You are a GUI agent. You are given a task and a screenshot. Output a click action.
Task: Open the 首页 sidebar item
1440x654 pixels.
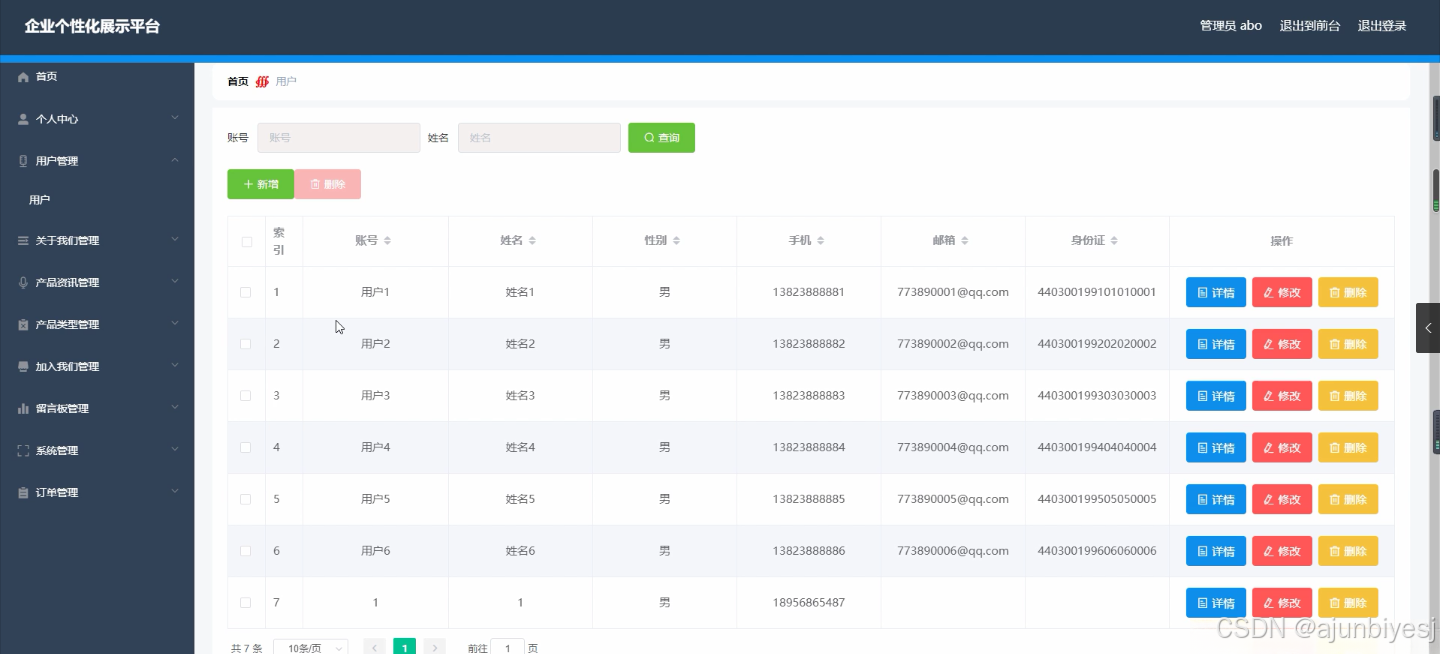97,77
